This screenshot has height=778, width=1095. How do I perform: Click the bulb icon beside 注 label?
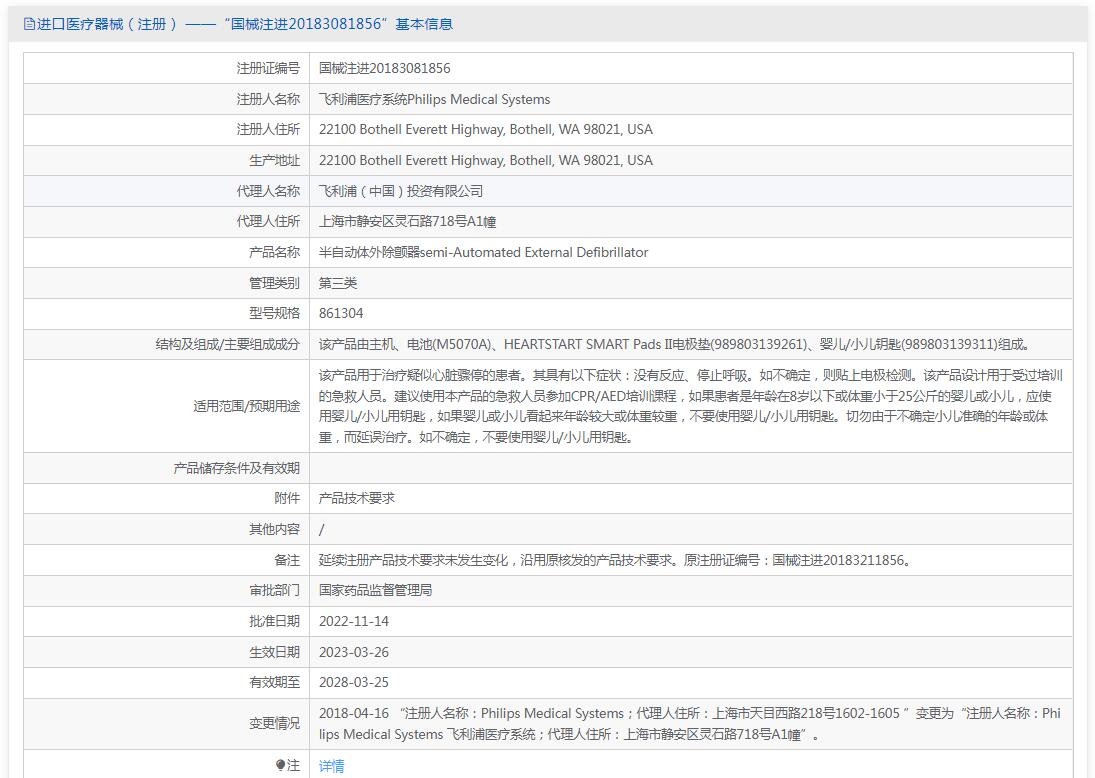click(x=280, y=765)
